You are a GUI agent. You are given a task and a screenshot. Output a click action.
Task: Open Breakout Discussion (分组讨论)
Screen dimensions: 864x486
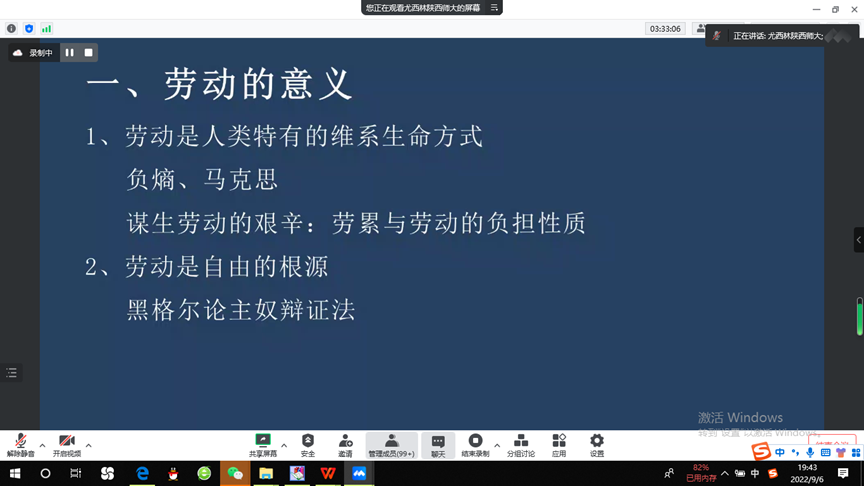(x=521, y=445)
